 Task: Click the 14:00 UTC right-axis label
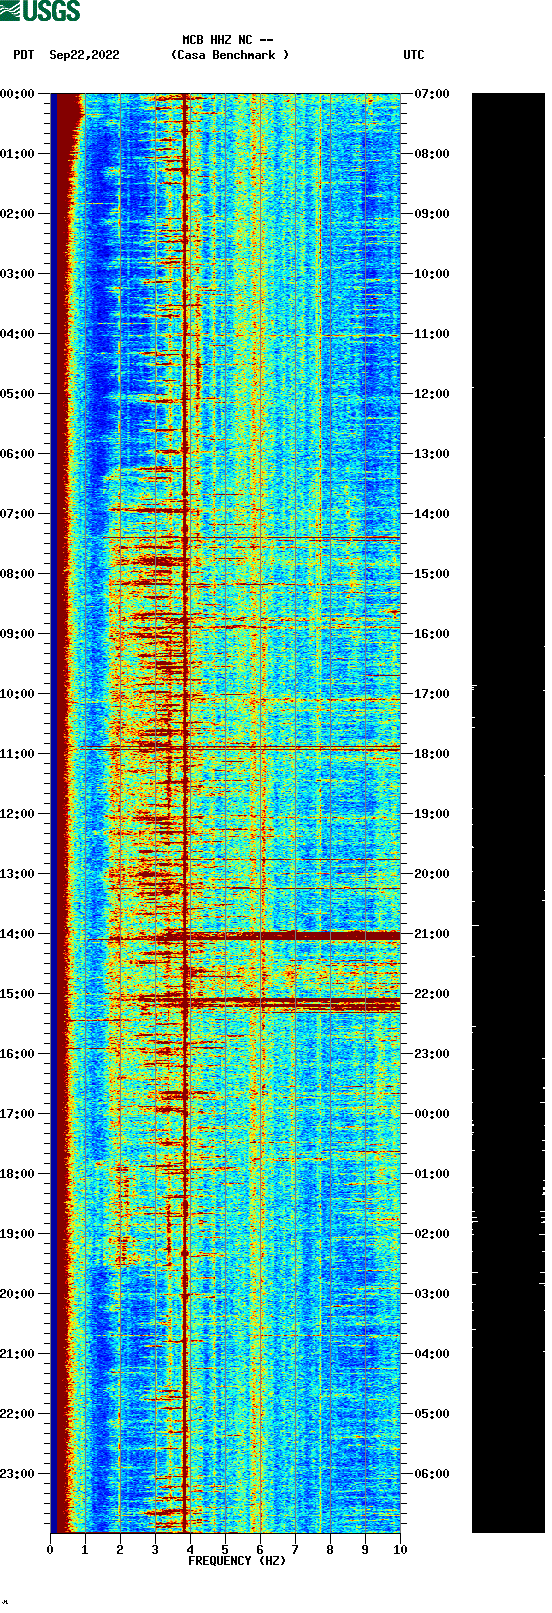point(432,514)
